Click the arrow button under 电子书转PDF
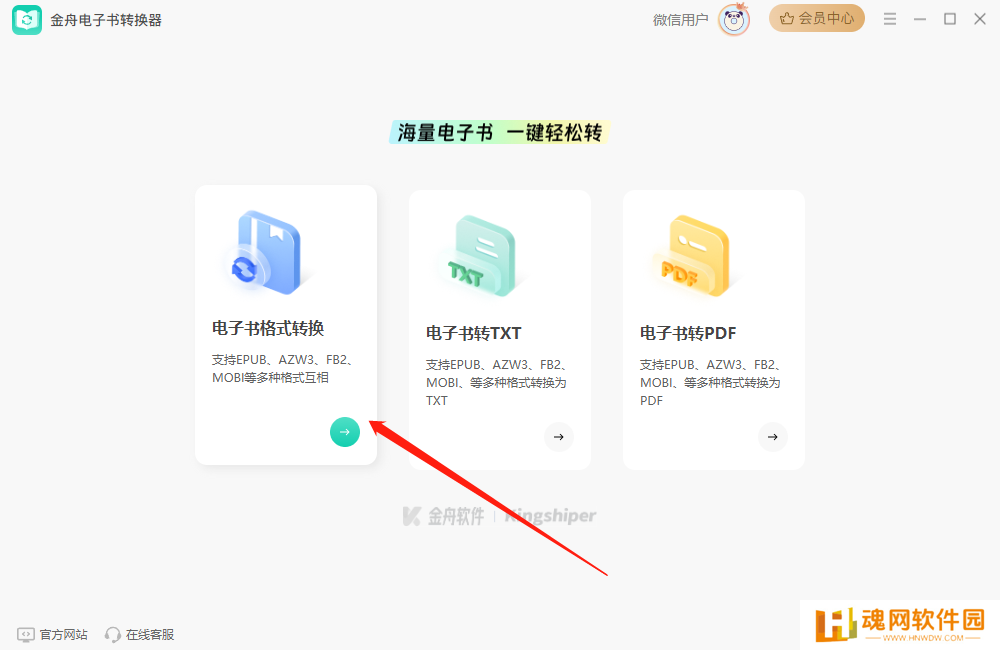 click(x=772, y=437)
